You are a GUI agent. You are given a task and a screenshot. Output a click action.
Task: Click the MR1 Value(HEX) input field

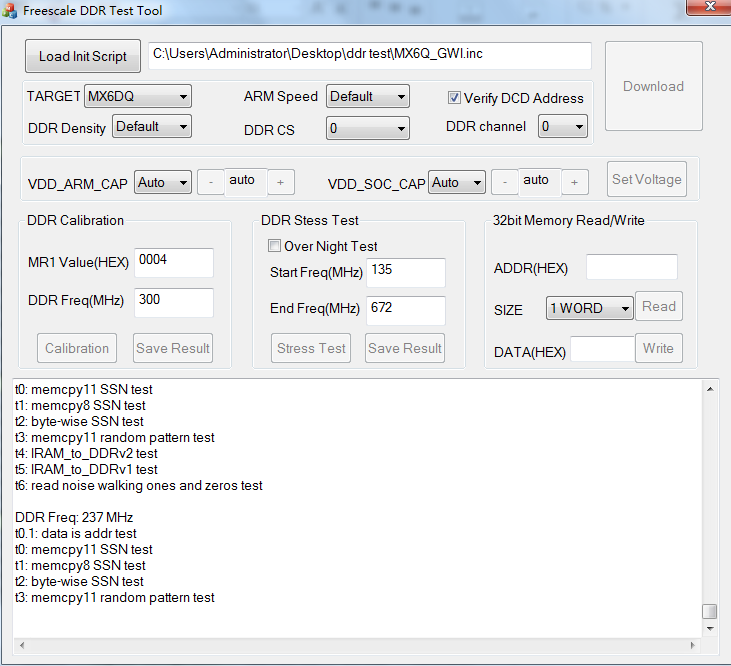pos(174,262)
